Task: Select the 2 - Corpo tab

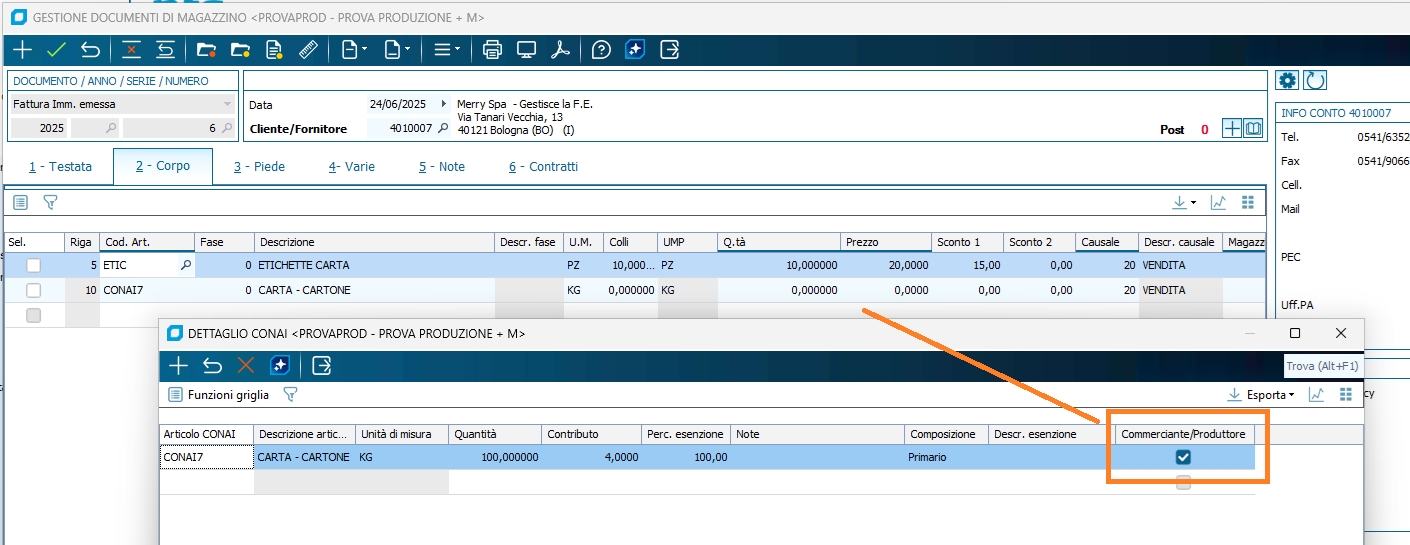Action: (x=163, y=166)
